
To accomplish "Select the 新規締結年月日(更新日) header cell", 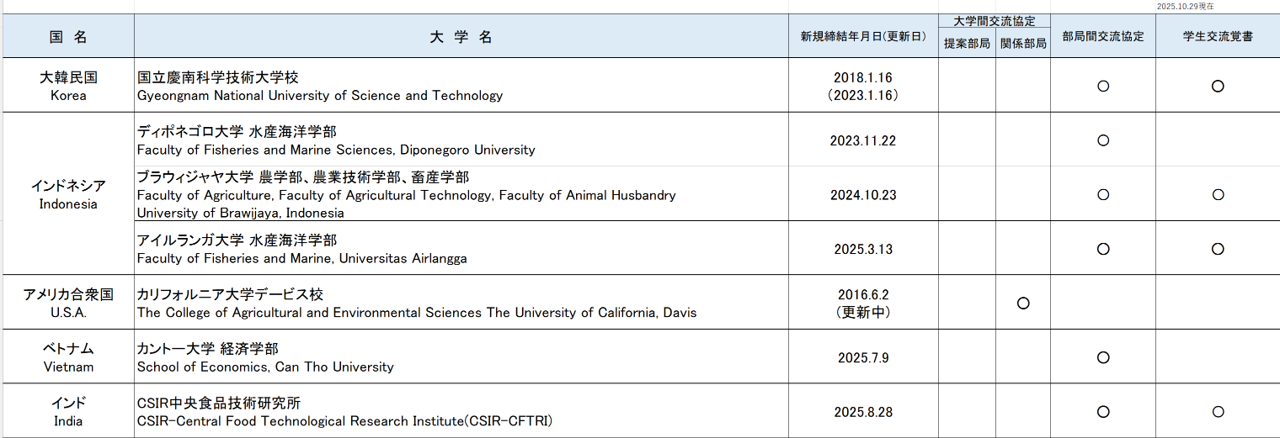I will [x=862, y=37].
